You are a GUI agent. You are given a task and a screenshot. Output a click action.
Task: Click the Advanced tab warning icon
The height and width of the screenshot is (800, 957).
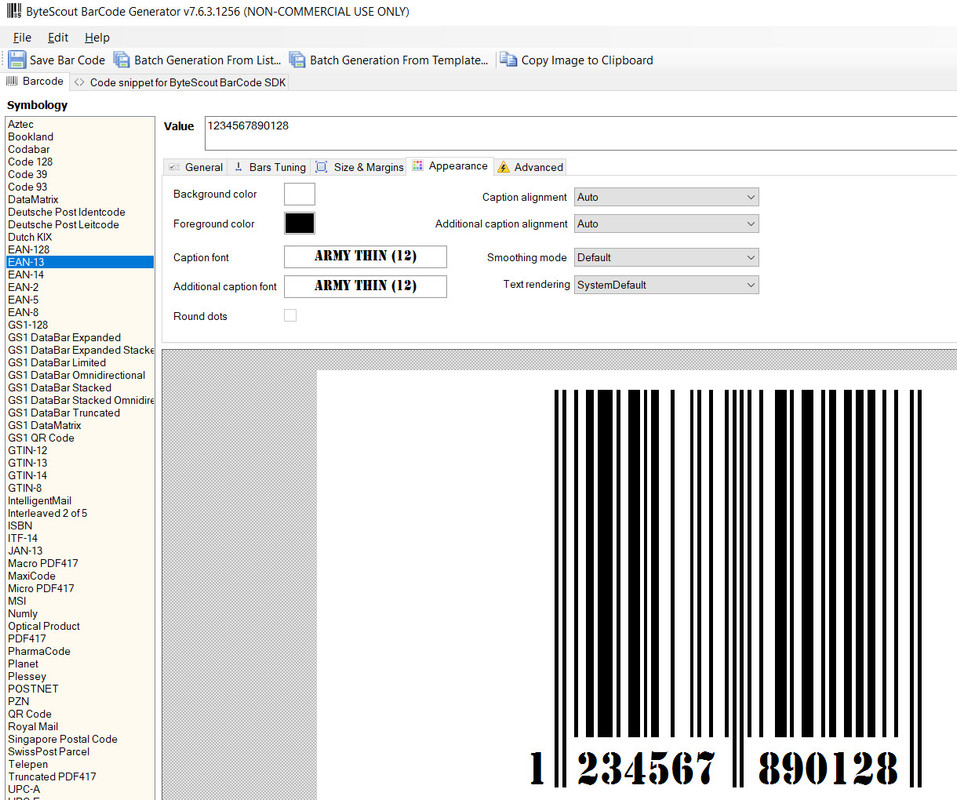(x=504, y=167)
